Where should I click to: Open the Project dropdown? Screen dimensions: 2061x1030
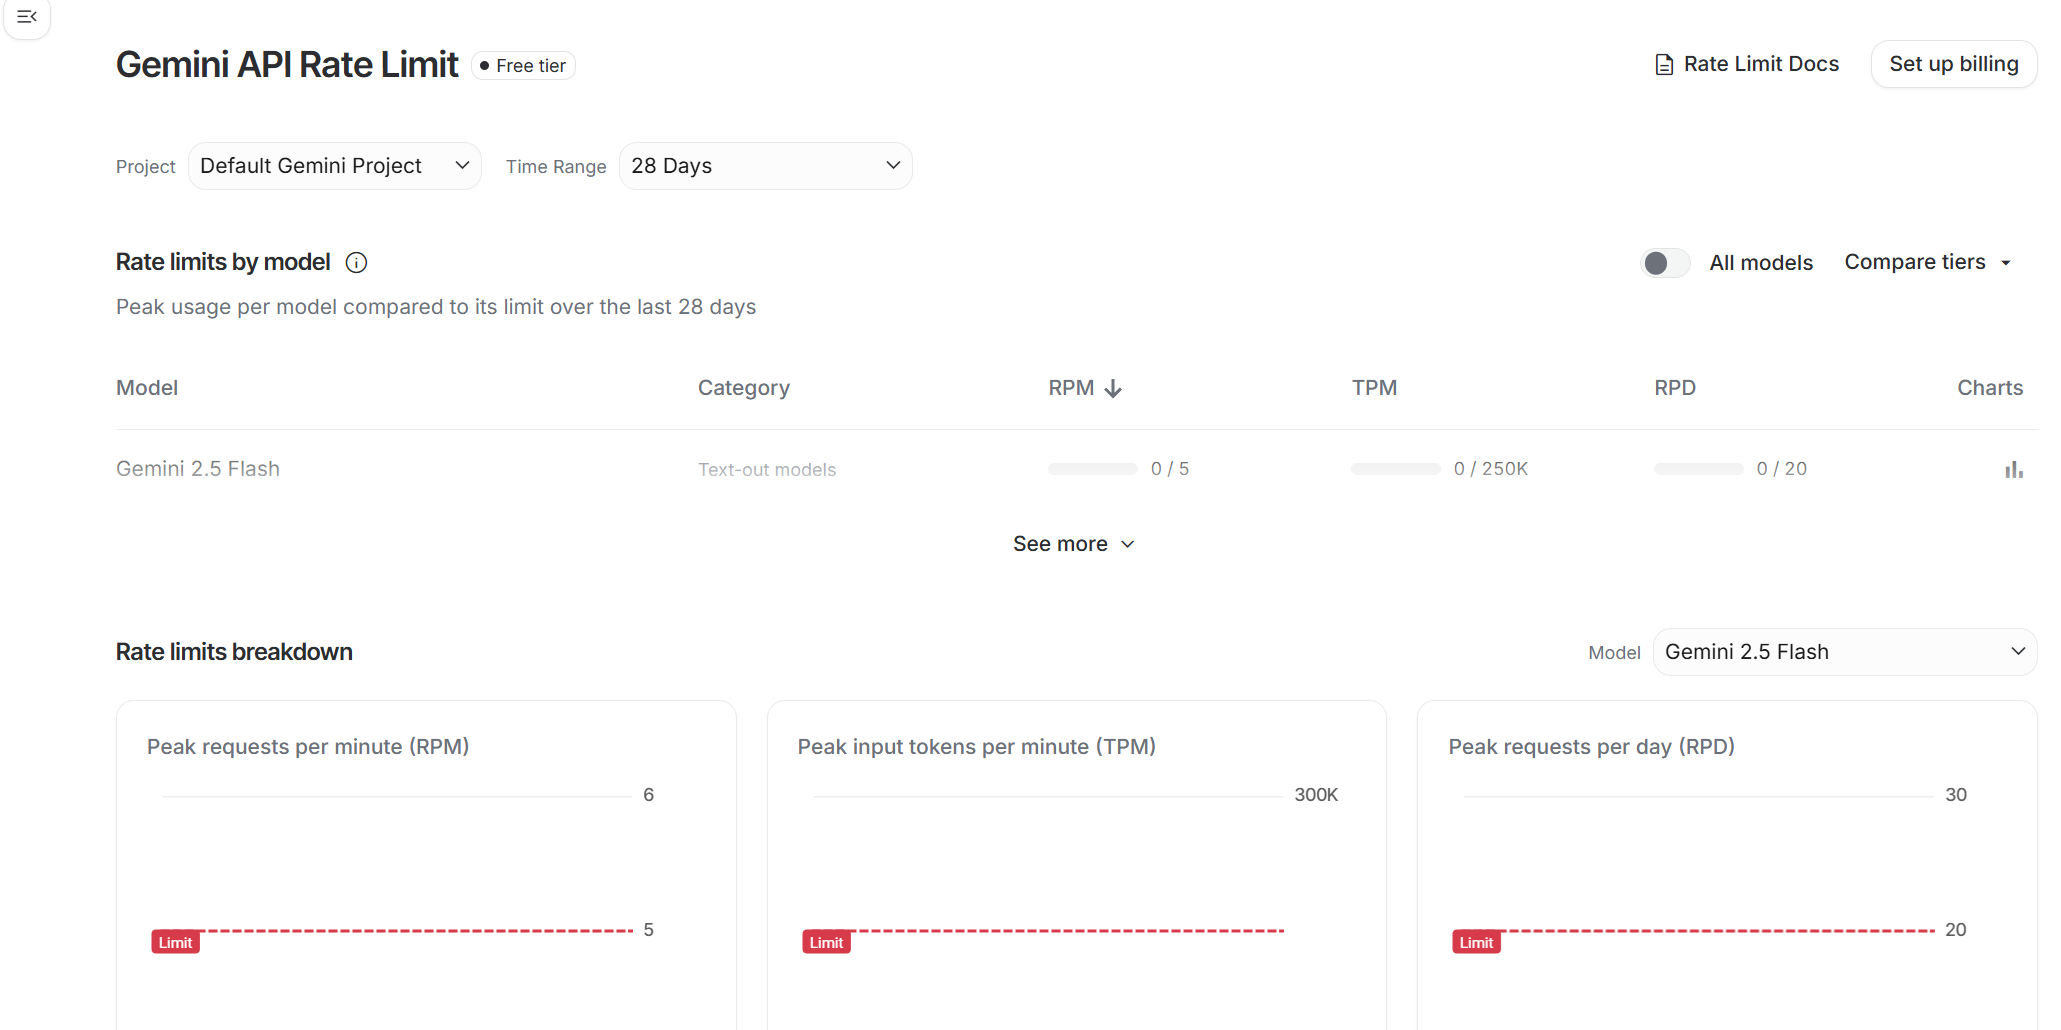[x=334, y=166]
